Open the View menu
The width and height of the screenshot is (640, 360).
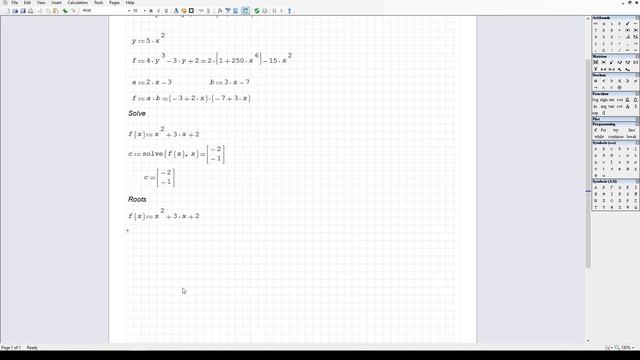click(x=41, y=3)
